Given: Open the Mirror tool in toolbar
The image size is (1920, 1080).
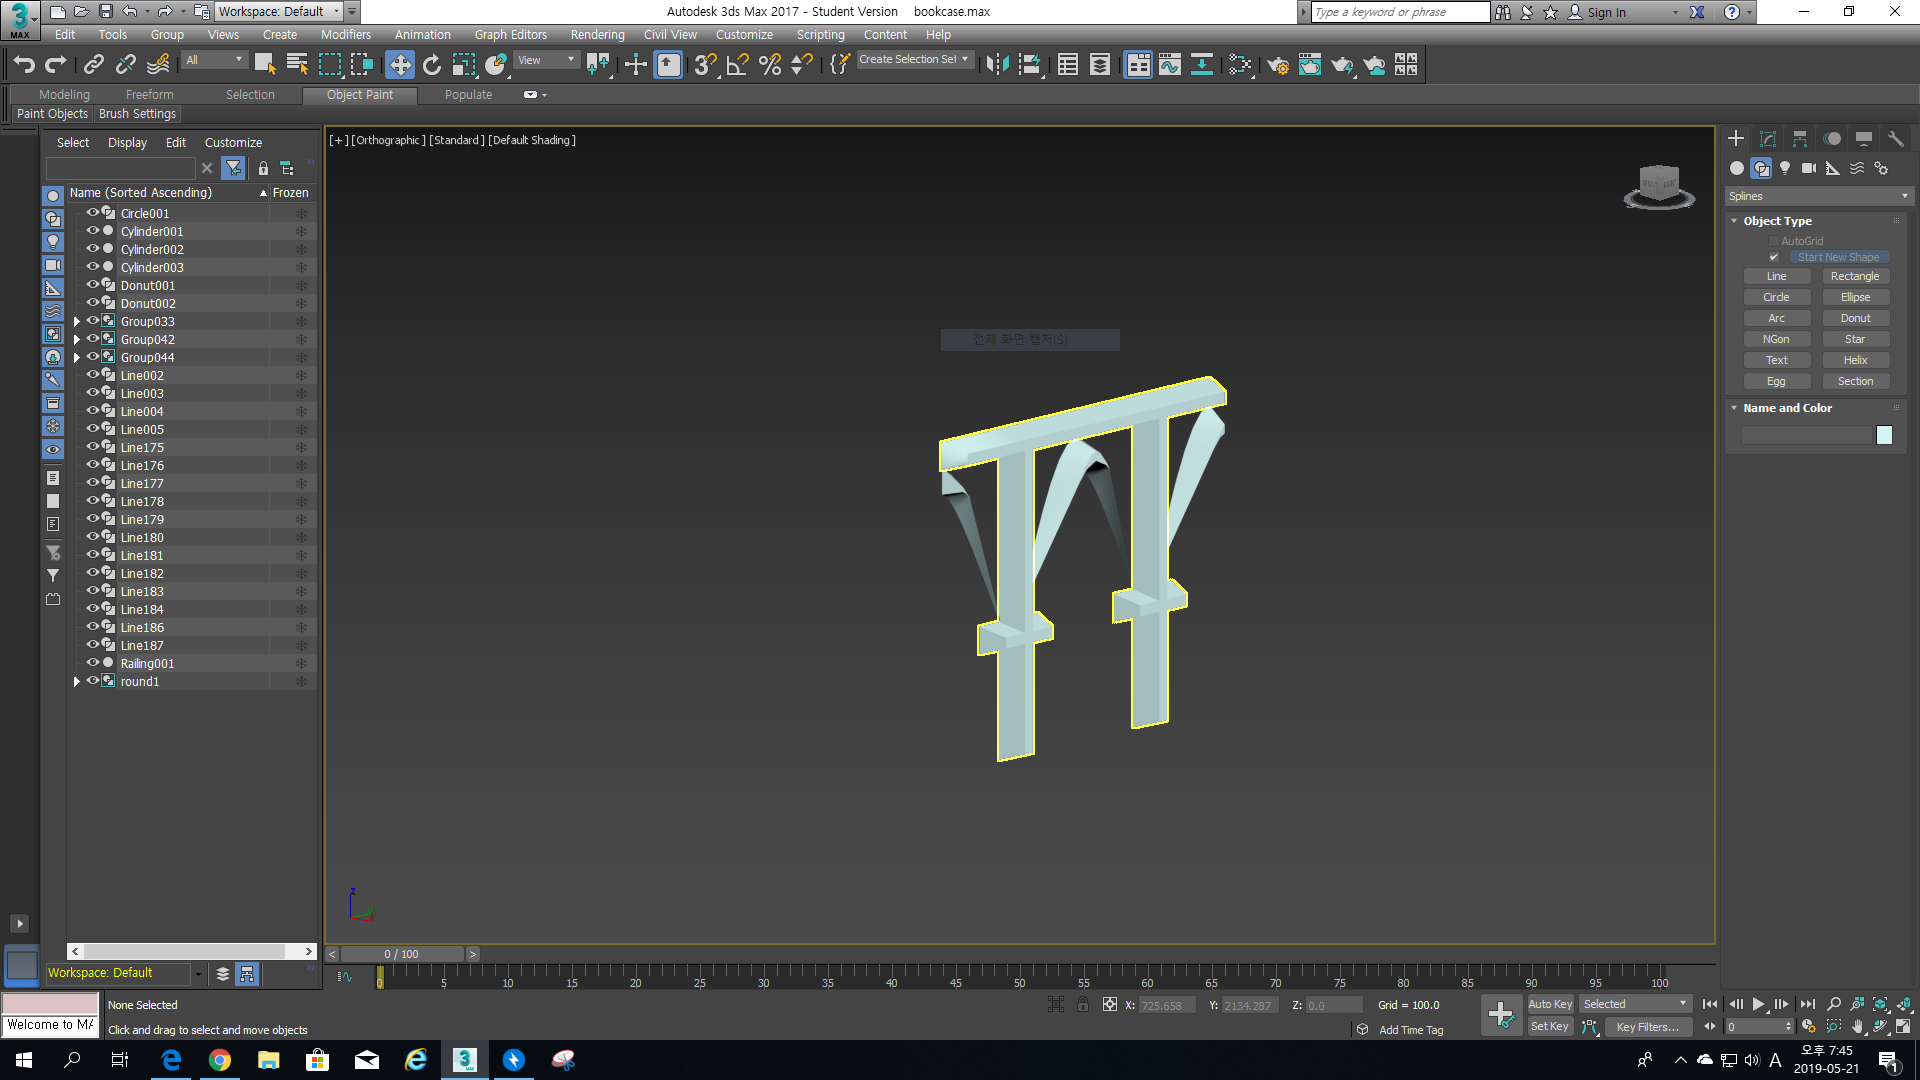Looking at the screenshot, I should [x=997, y=65].
